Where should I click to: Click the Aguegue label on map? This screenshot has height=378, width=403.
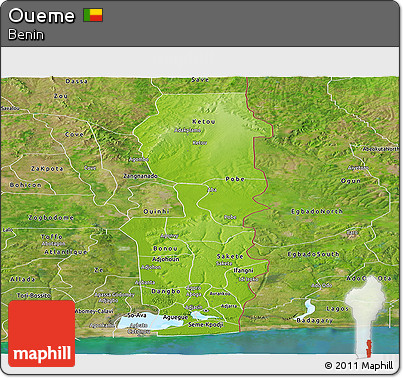[175, 317]
